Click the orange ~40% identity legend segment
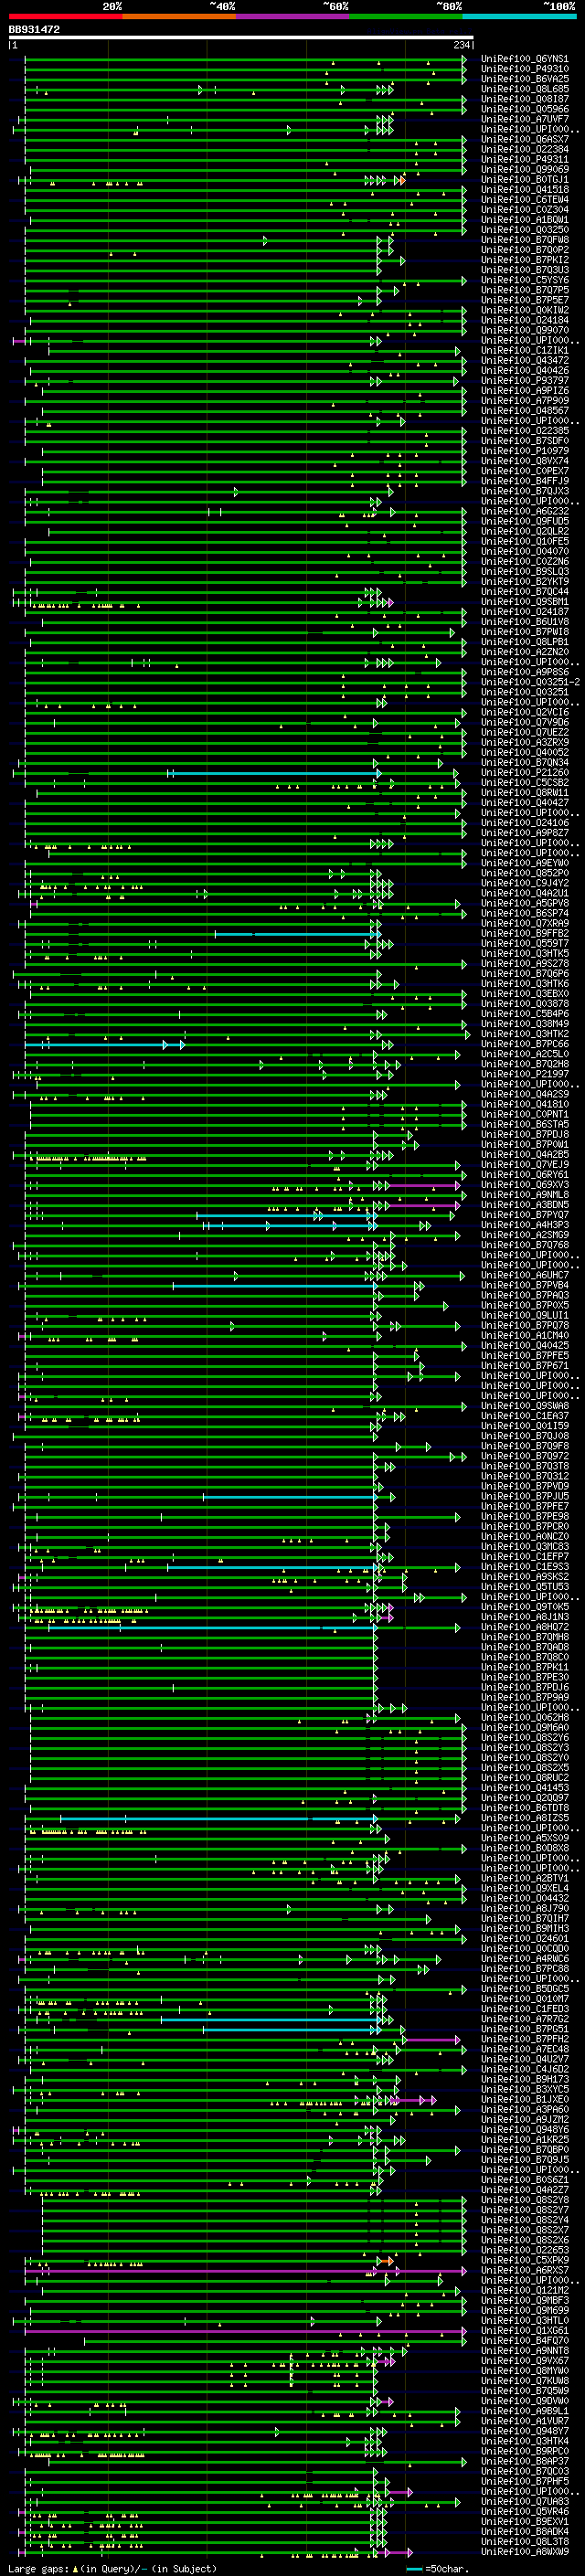This screenshot has height=2576, width=585. click(179, 16)
